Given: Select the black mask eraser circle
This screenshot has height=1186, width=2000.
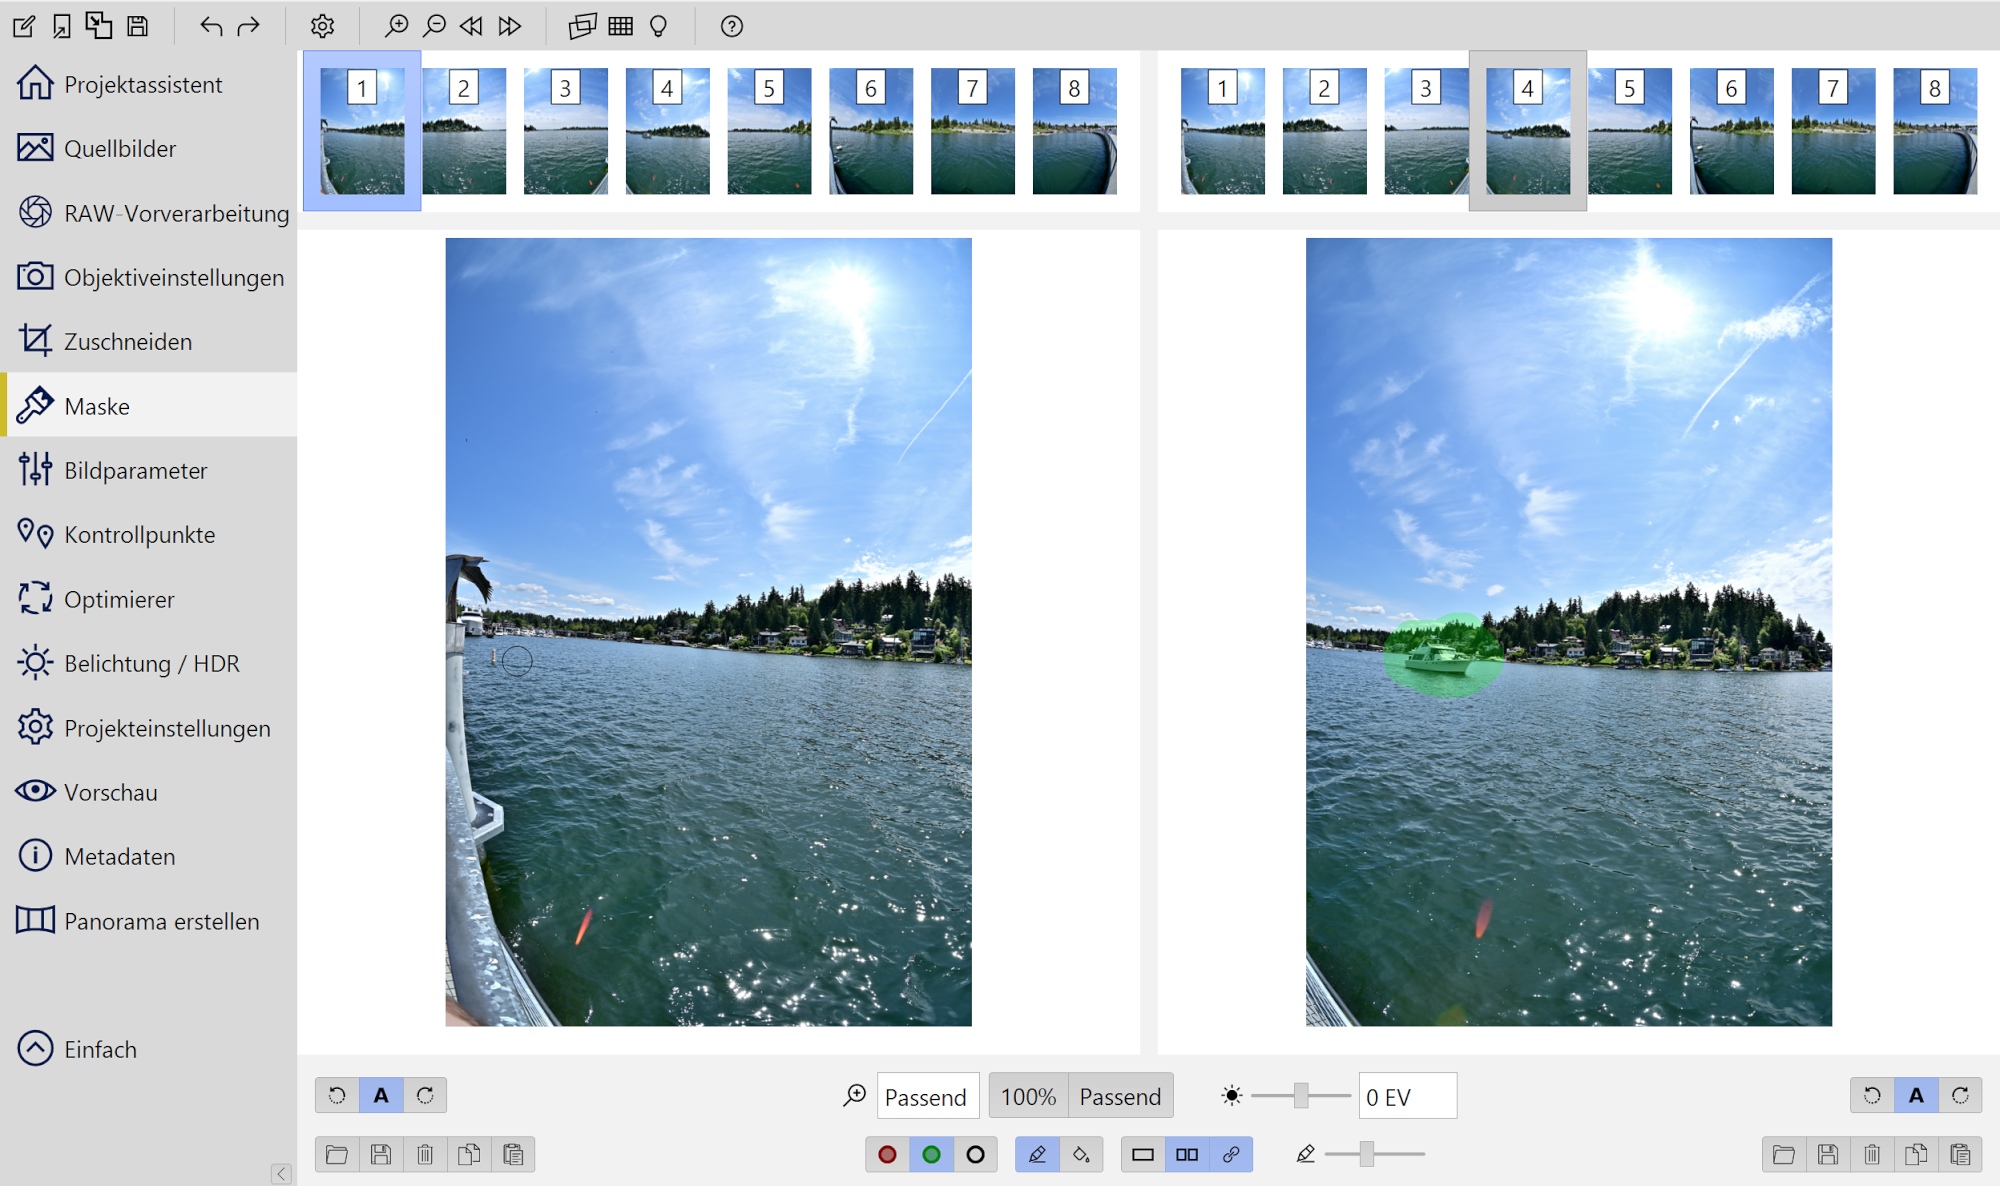Looking at the screenshot, I should coord(975,1155).
